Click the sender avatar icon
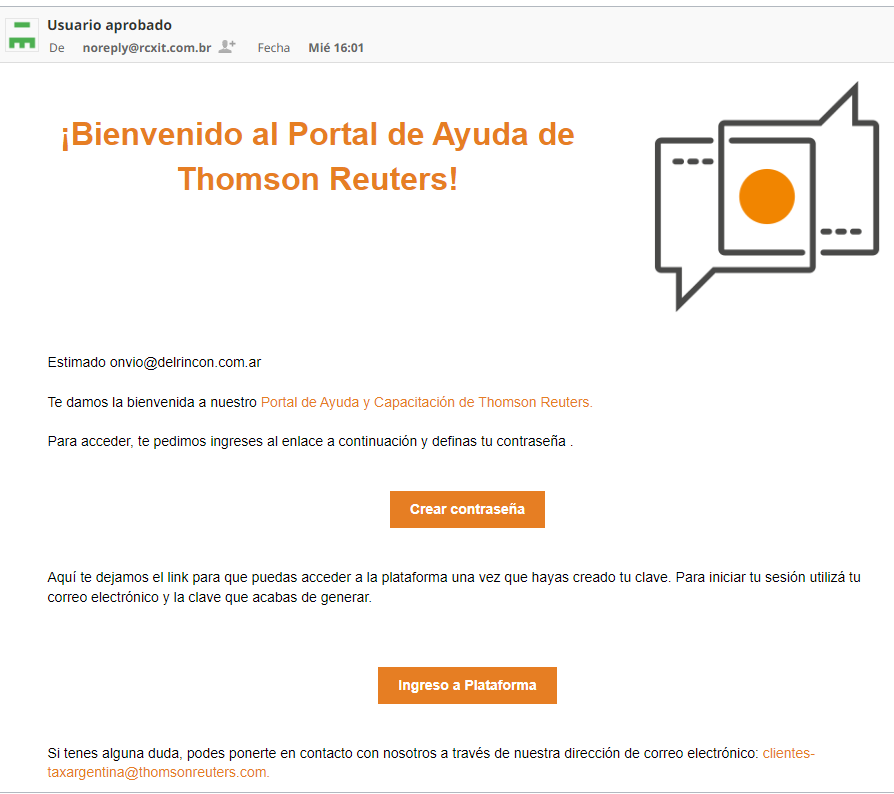 pos(22,35)
